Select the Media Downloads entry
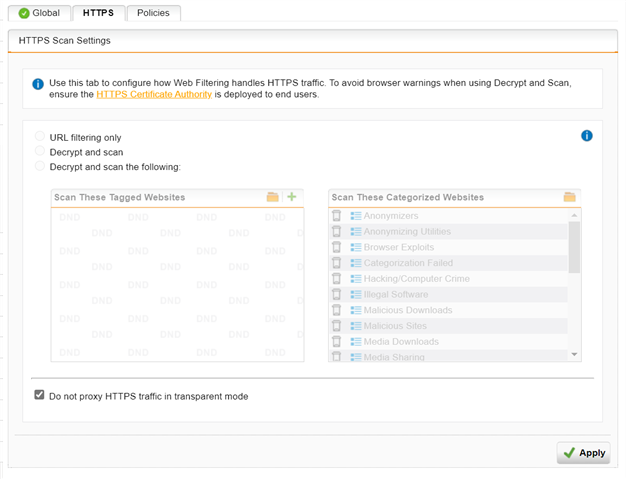This screenshot has width=626, height=479. point(401,342)
